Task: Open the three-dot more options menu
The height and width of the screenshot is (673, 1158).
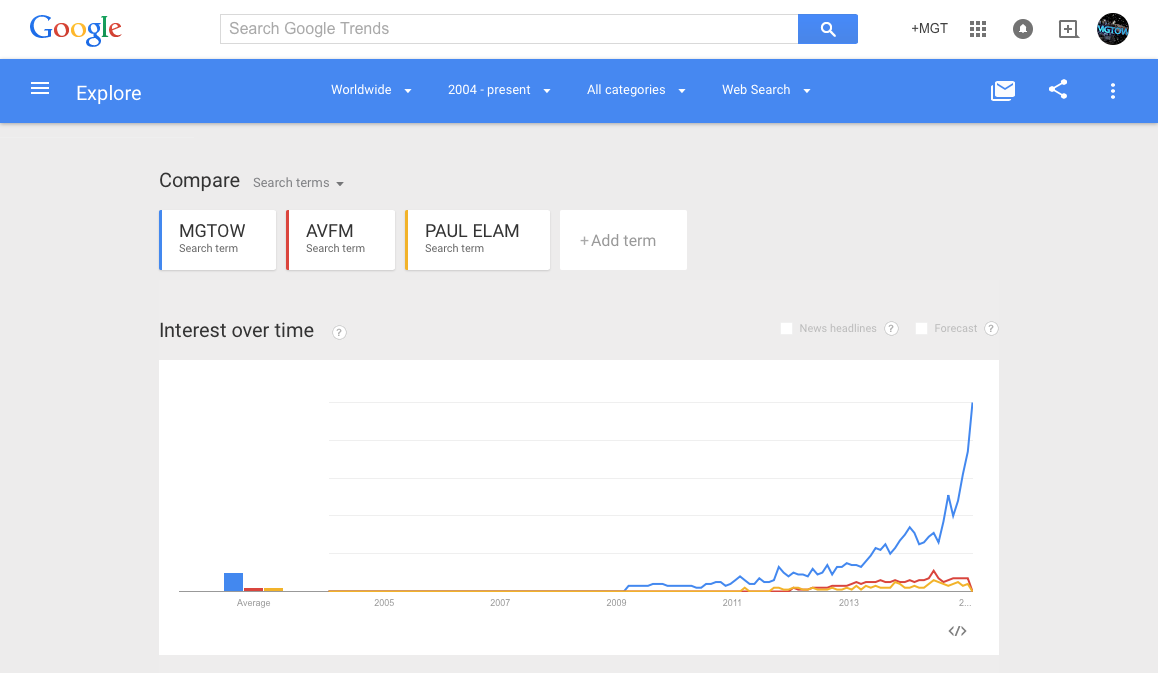Action: click(1113, 91)
